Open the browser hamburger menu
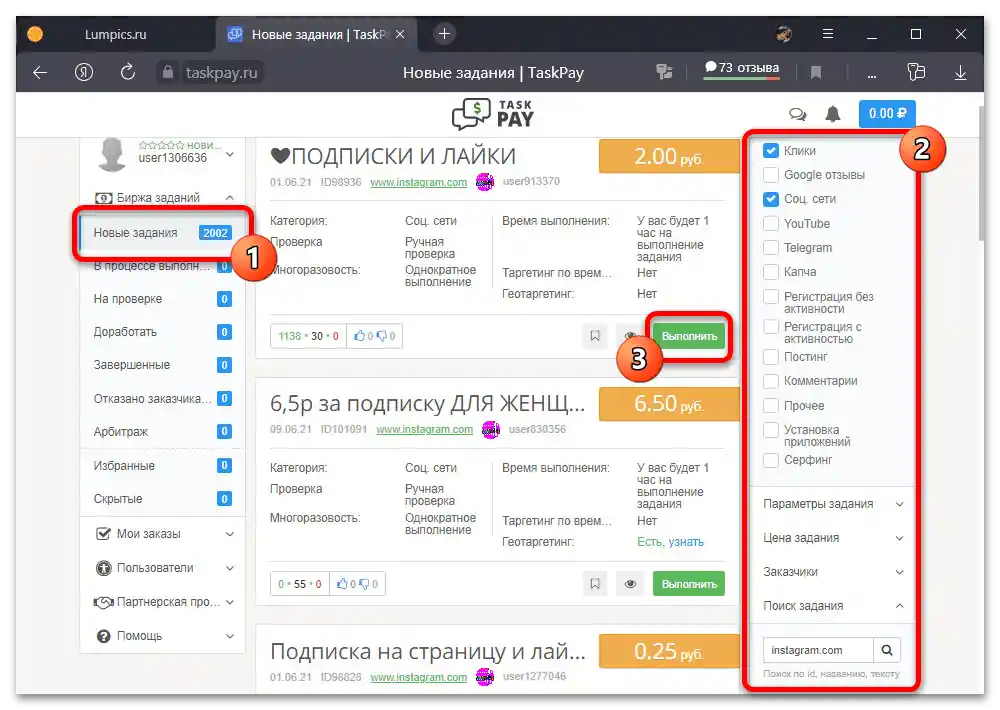Viewport: 1000px width, 710px height. pos(828,34)
